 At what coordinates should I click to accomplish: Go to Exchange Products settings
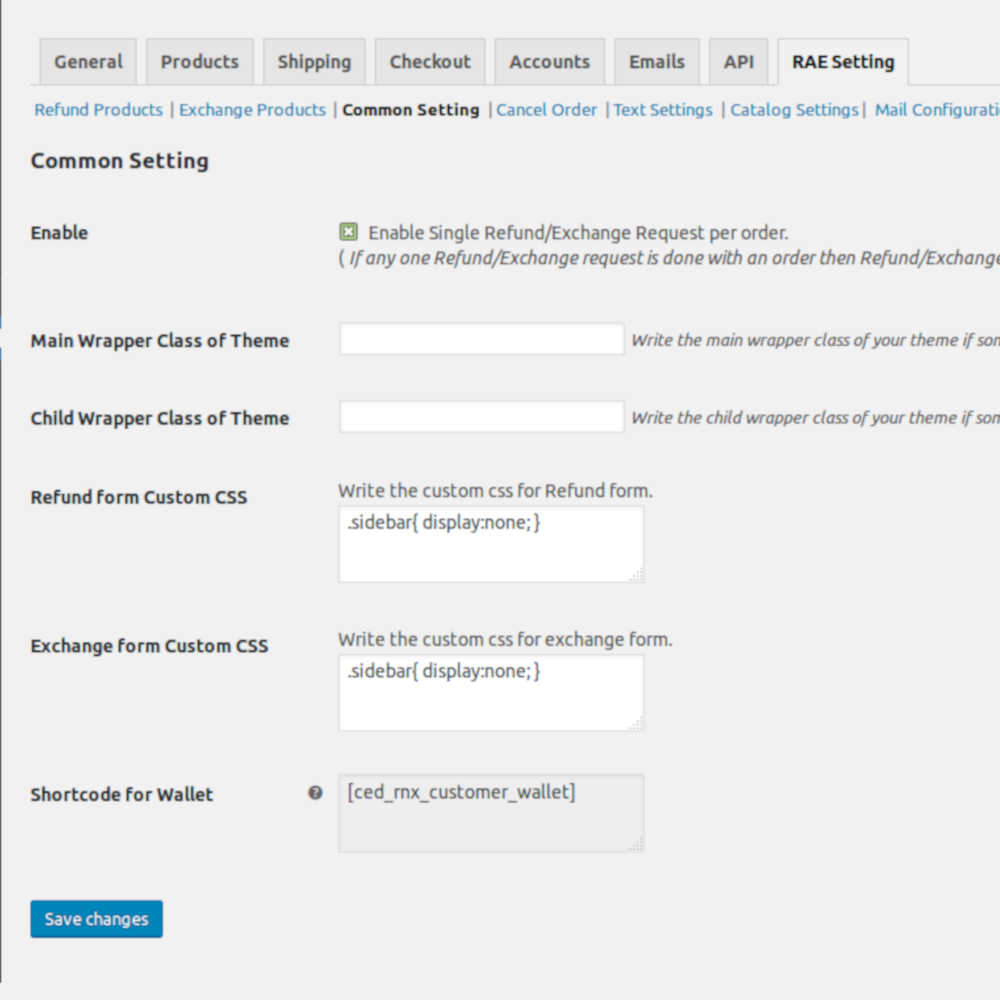[252, 110]
